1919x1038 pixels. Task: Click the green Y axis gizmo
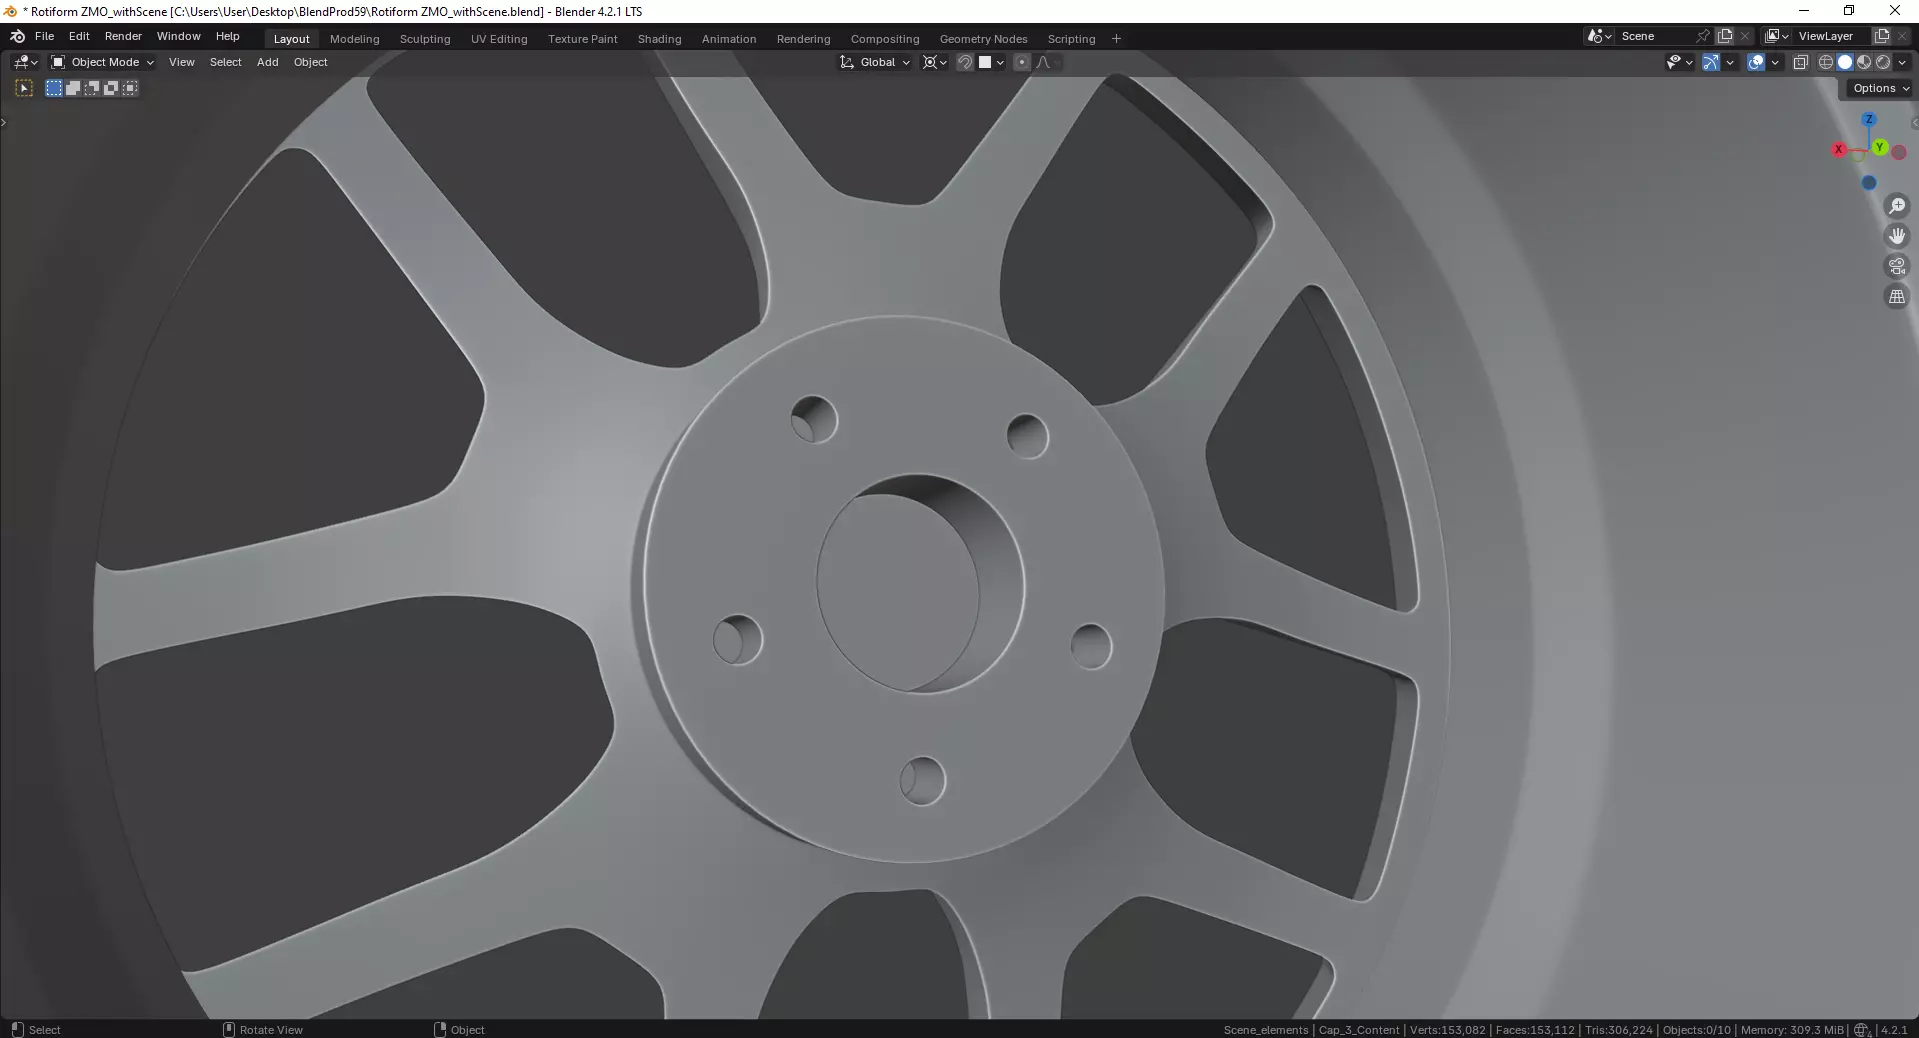pos(1880,147)
